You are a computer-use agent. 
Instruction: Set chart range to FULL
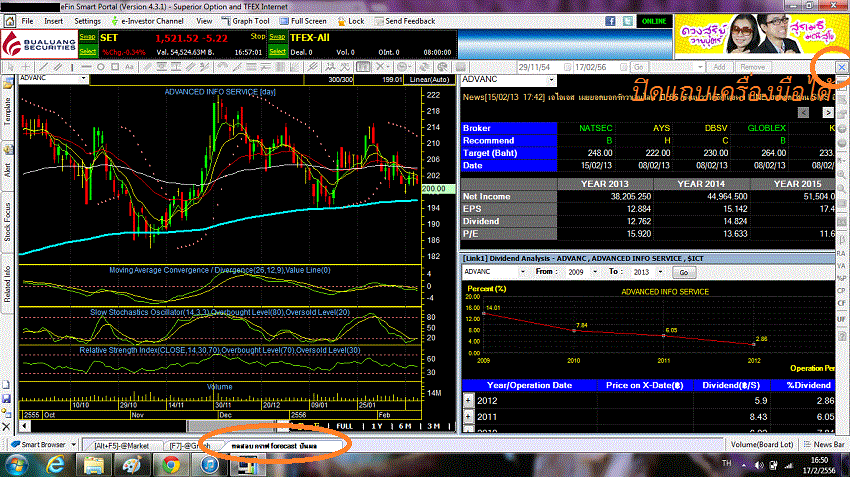pyautogui.click(x=345, y=426)
